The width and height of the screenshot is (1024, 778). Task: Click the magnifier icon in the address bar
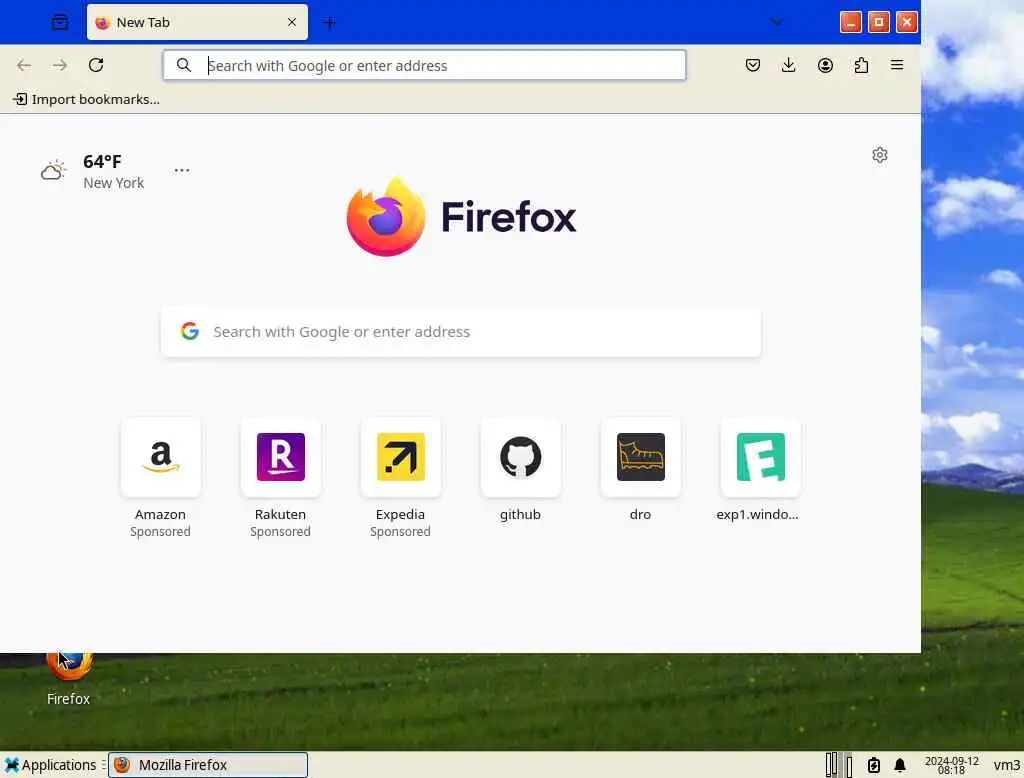184,65
